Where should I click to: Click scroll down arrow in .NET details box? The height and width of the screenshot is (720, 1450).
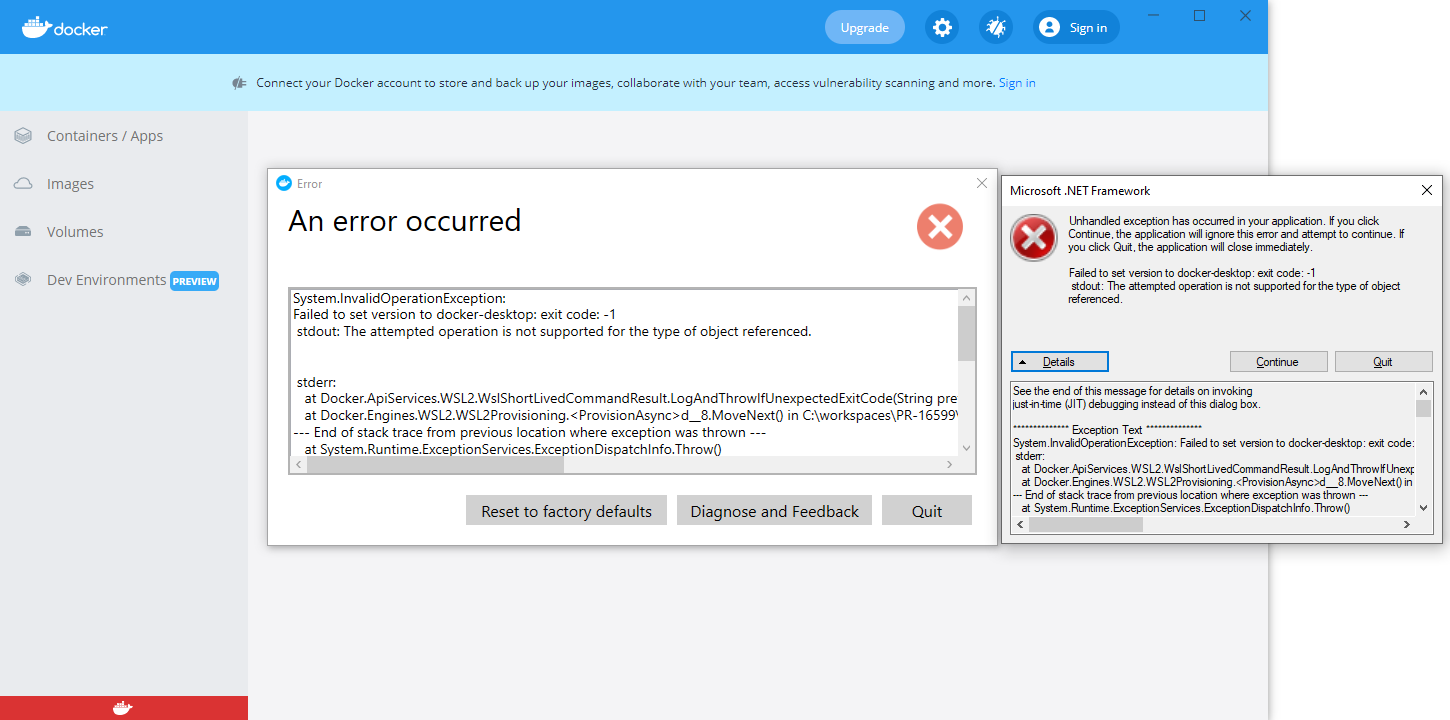pos(1423,508)
